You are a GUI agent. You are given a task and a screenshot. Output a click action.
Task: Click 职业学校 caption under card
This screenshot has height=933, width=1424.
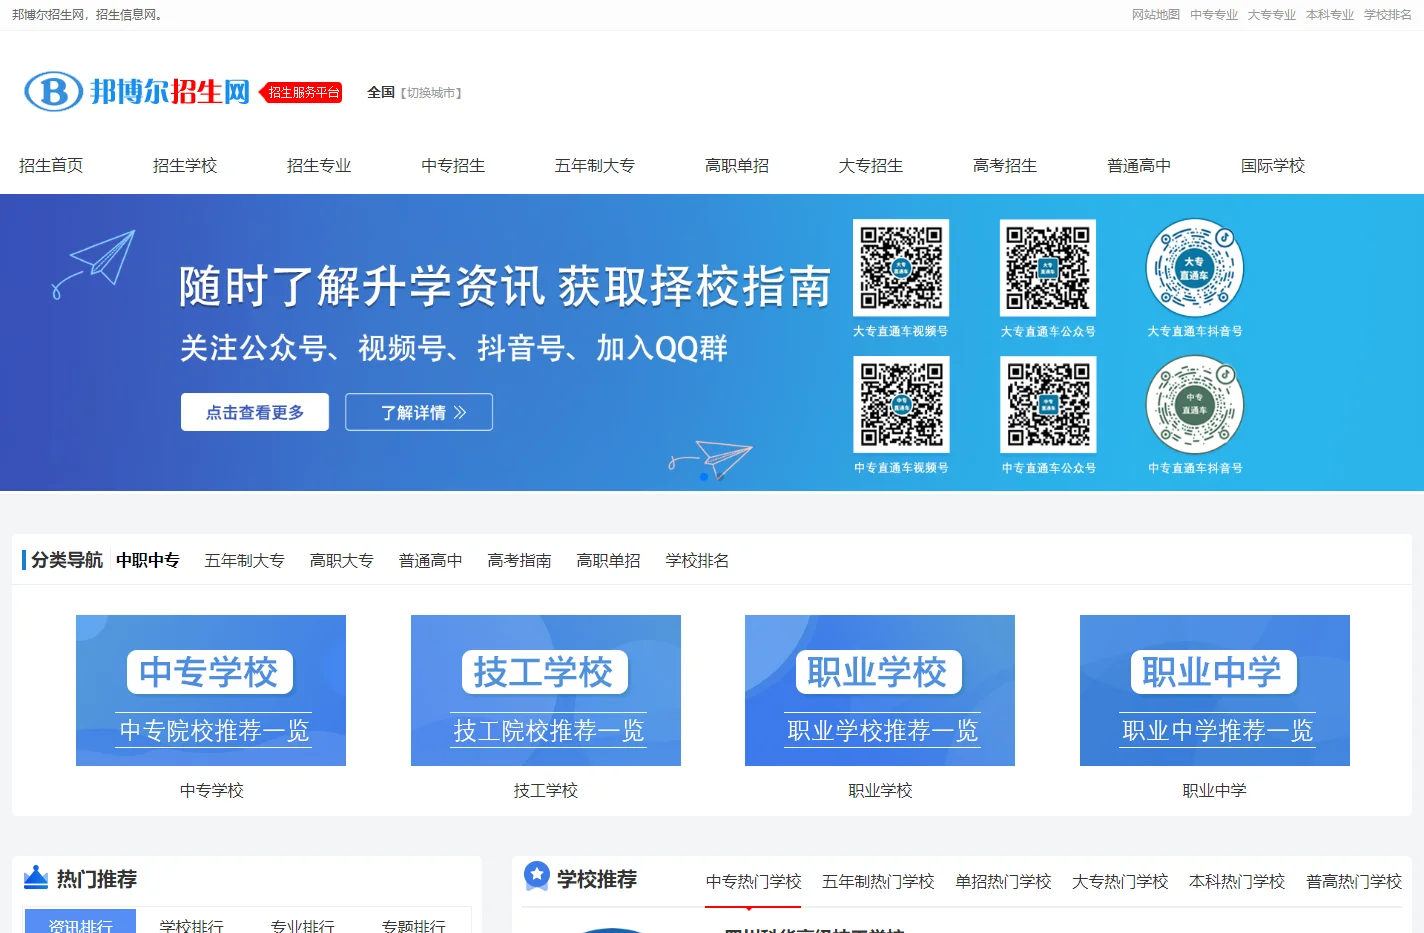tap(881, 791)
